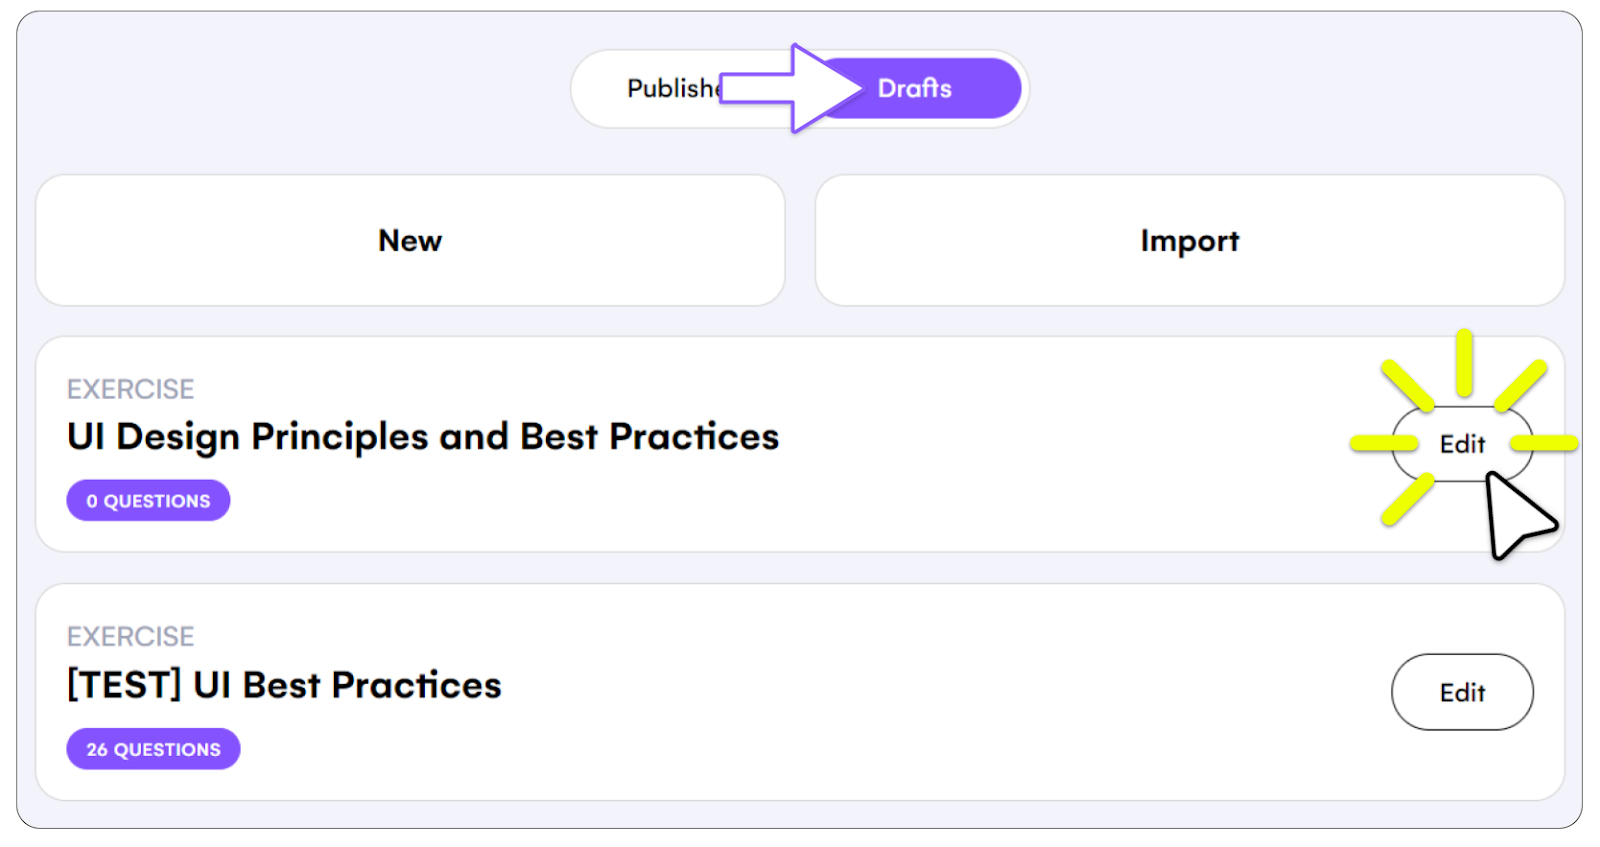1600x847 pixels.
Task: Create a New exercise
Action: point(410,241)
